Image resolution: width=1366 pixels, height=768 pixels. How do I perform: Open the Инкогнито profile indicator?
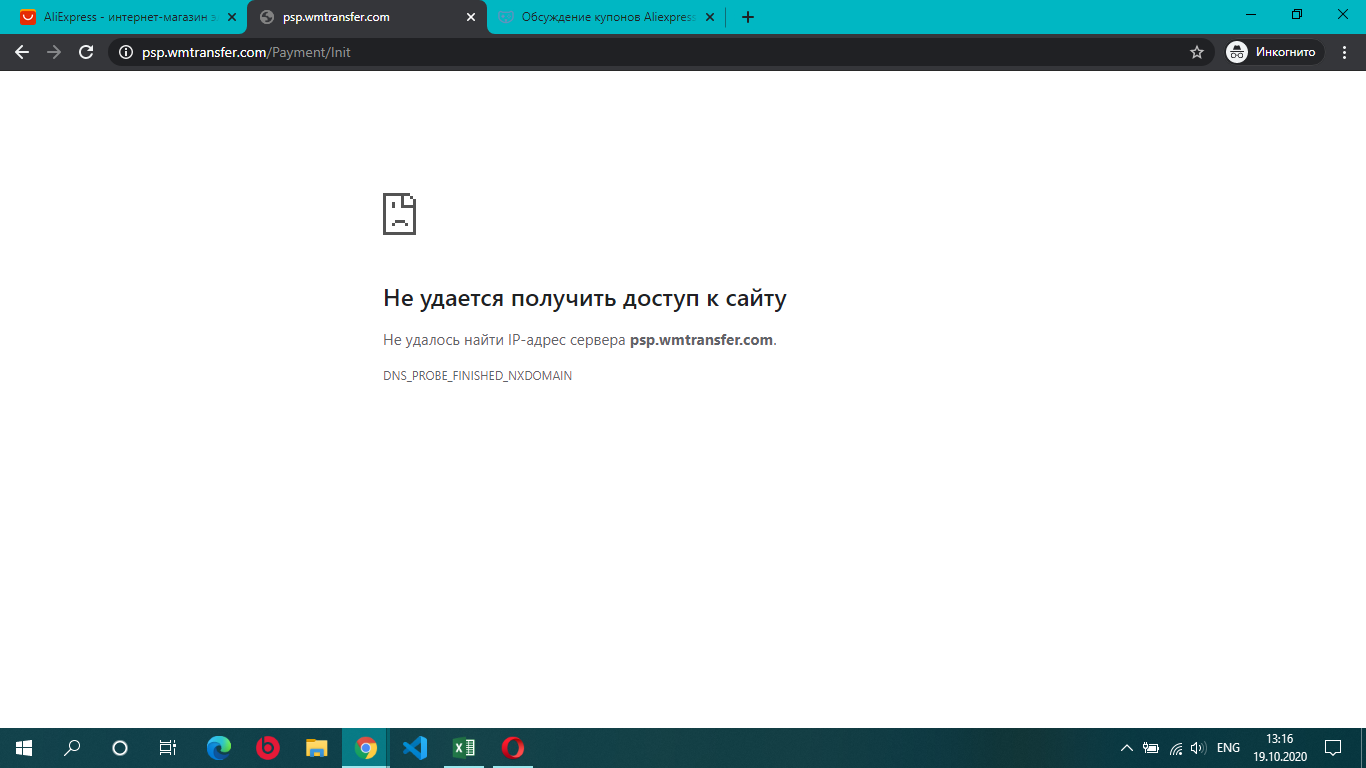point(1275,52)
